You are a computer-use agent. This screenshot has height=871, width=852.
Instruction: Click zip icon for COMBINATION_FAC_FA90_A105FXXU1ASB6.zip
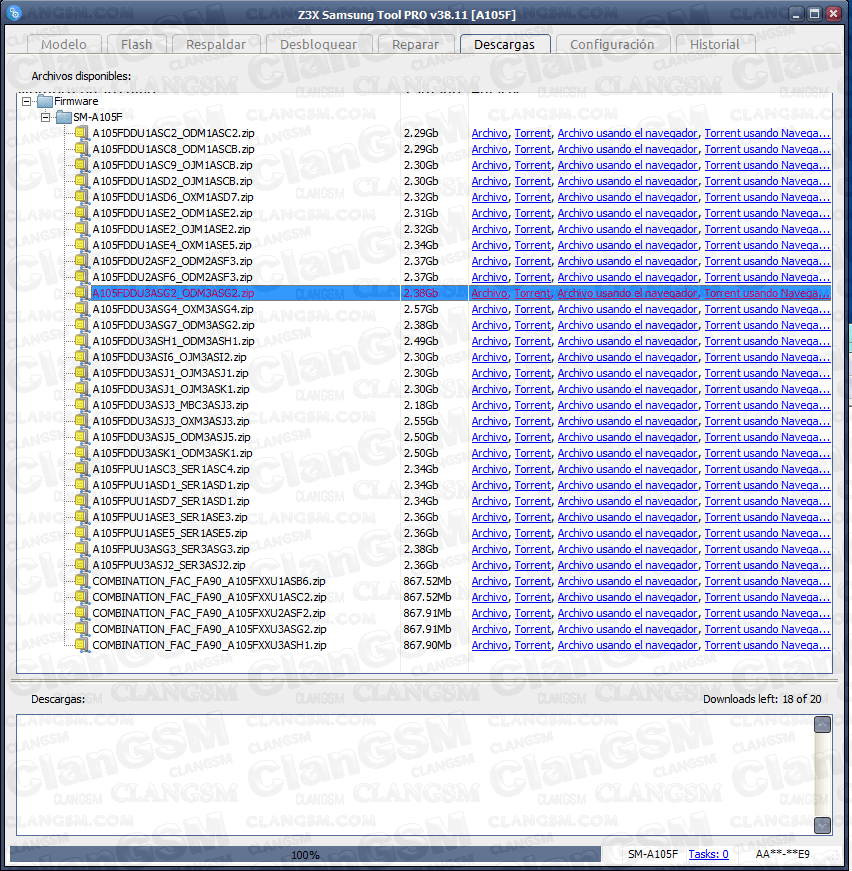coord(82,581)
